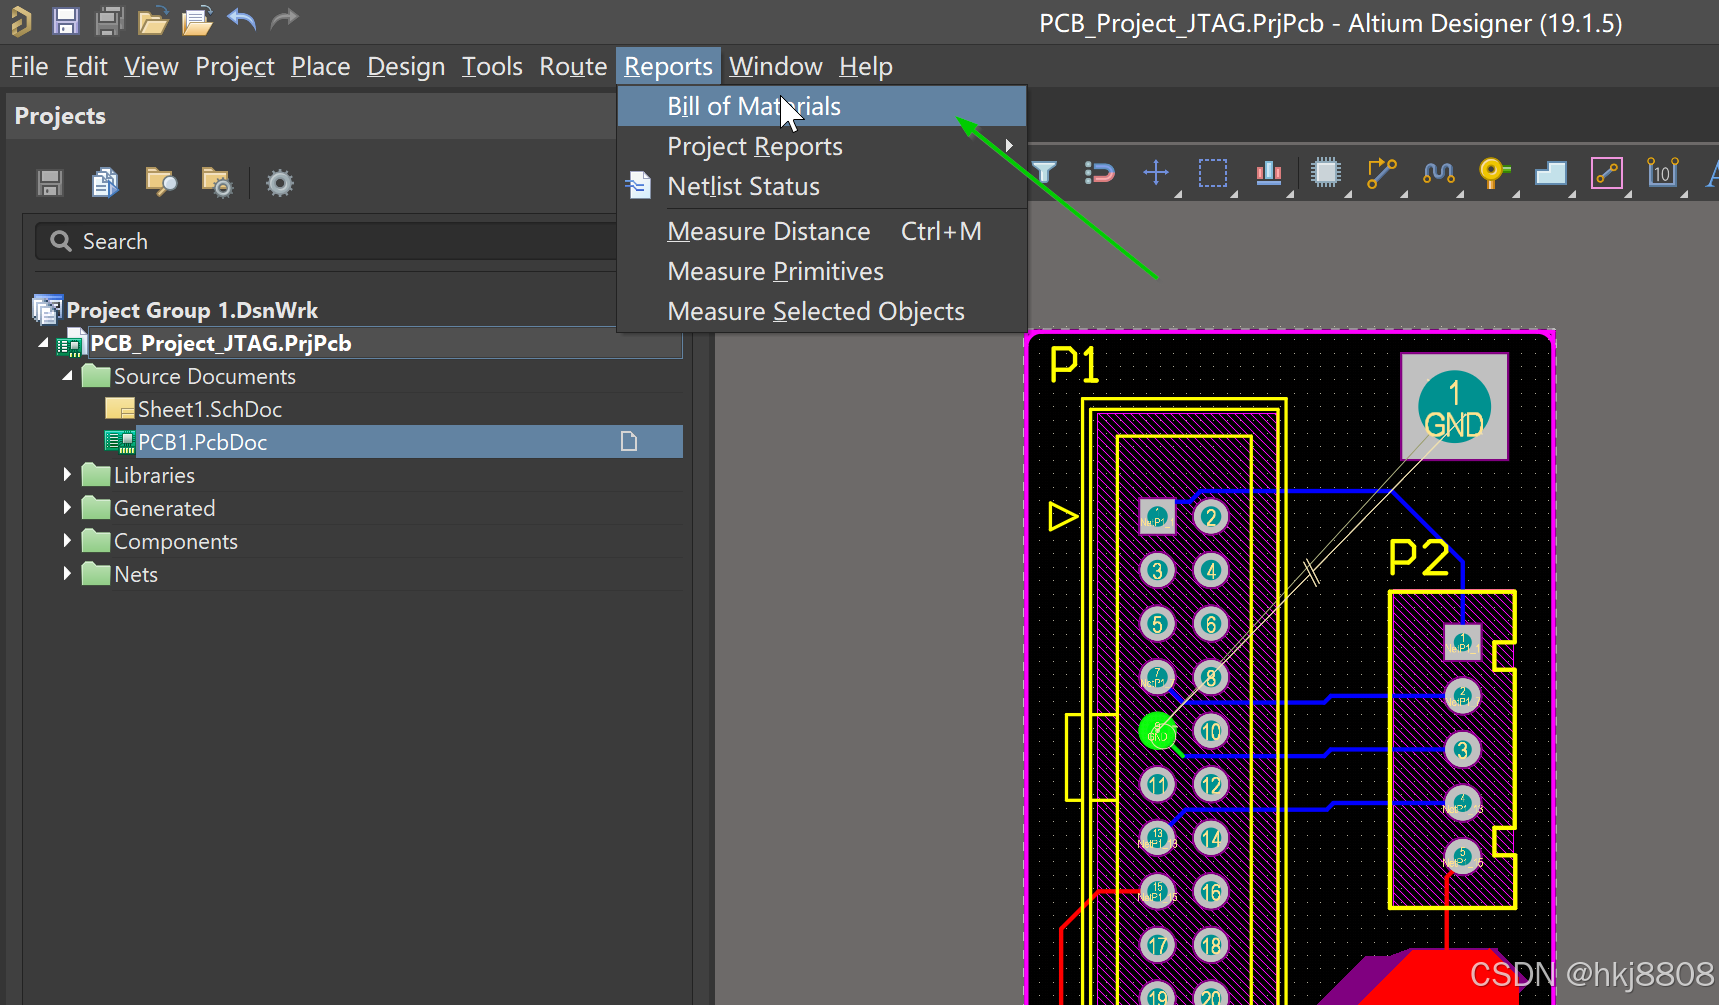The height and width of the screenshot is (1005, 1719).
Task: Open the Project Reports submenu arrow
Action: (x=1009, y=146)
